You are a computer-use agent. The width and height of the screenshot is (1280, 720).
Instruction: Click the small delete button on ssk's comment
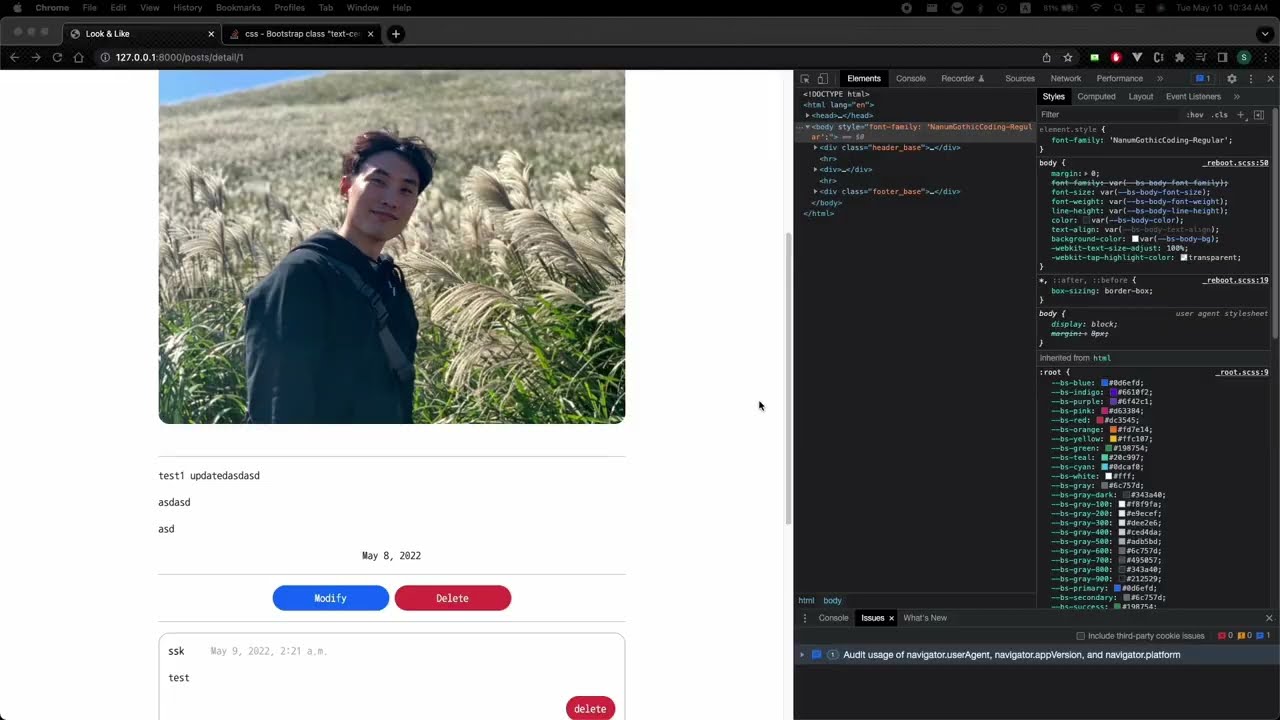(x=590, y=709)
